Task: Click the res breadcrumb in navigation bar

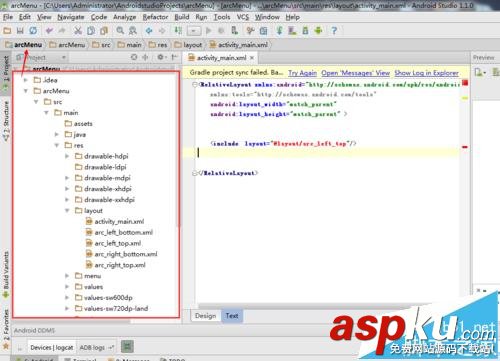Action: coord(158,45)
